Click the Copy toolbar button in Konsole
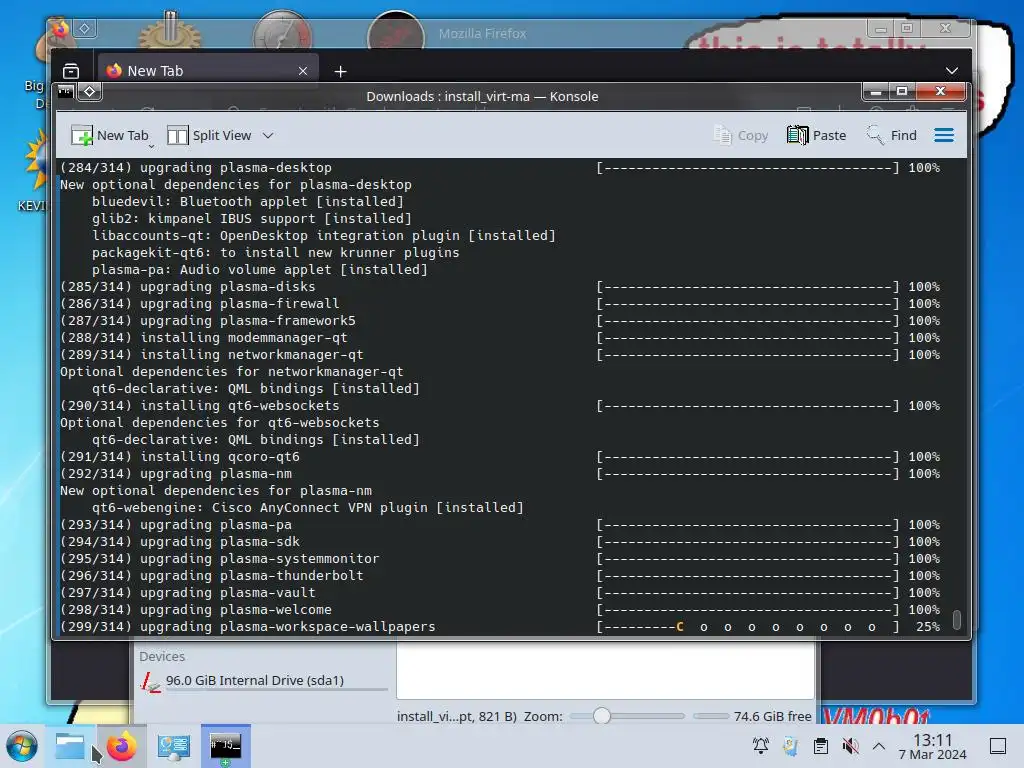Image resolution: width=1024 pixels, height=768 pixels. click(741, 135)
